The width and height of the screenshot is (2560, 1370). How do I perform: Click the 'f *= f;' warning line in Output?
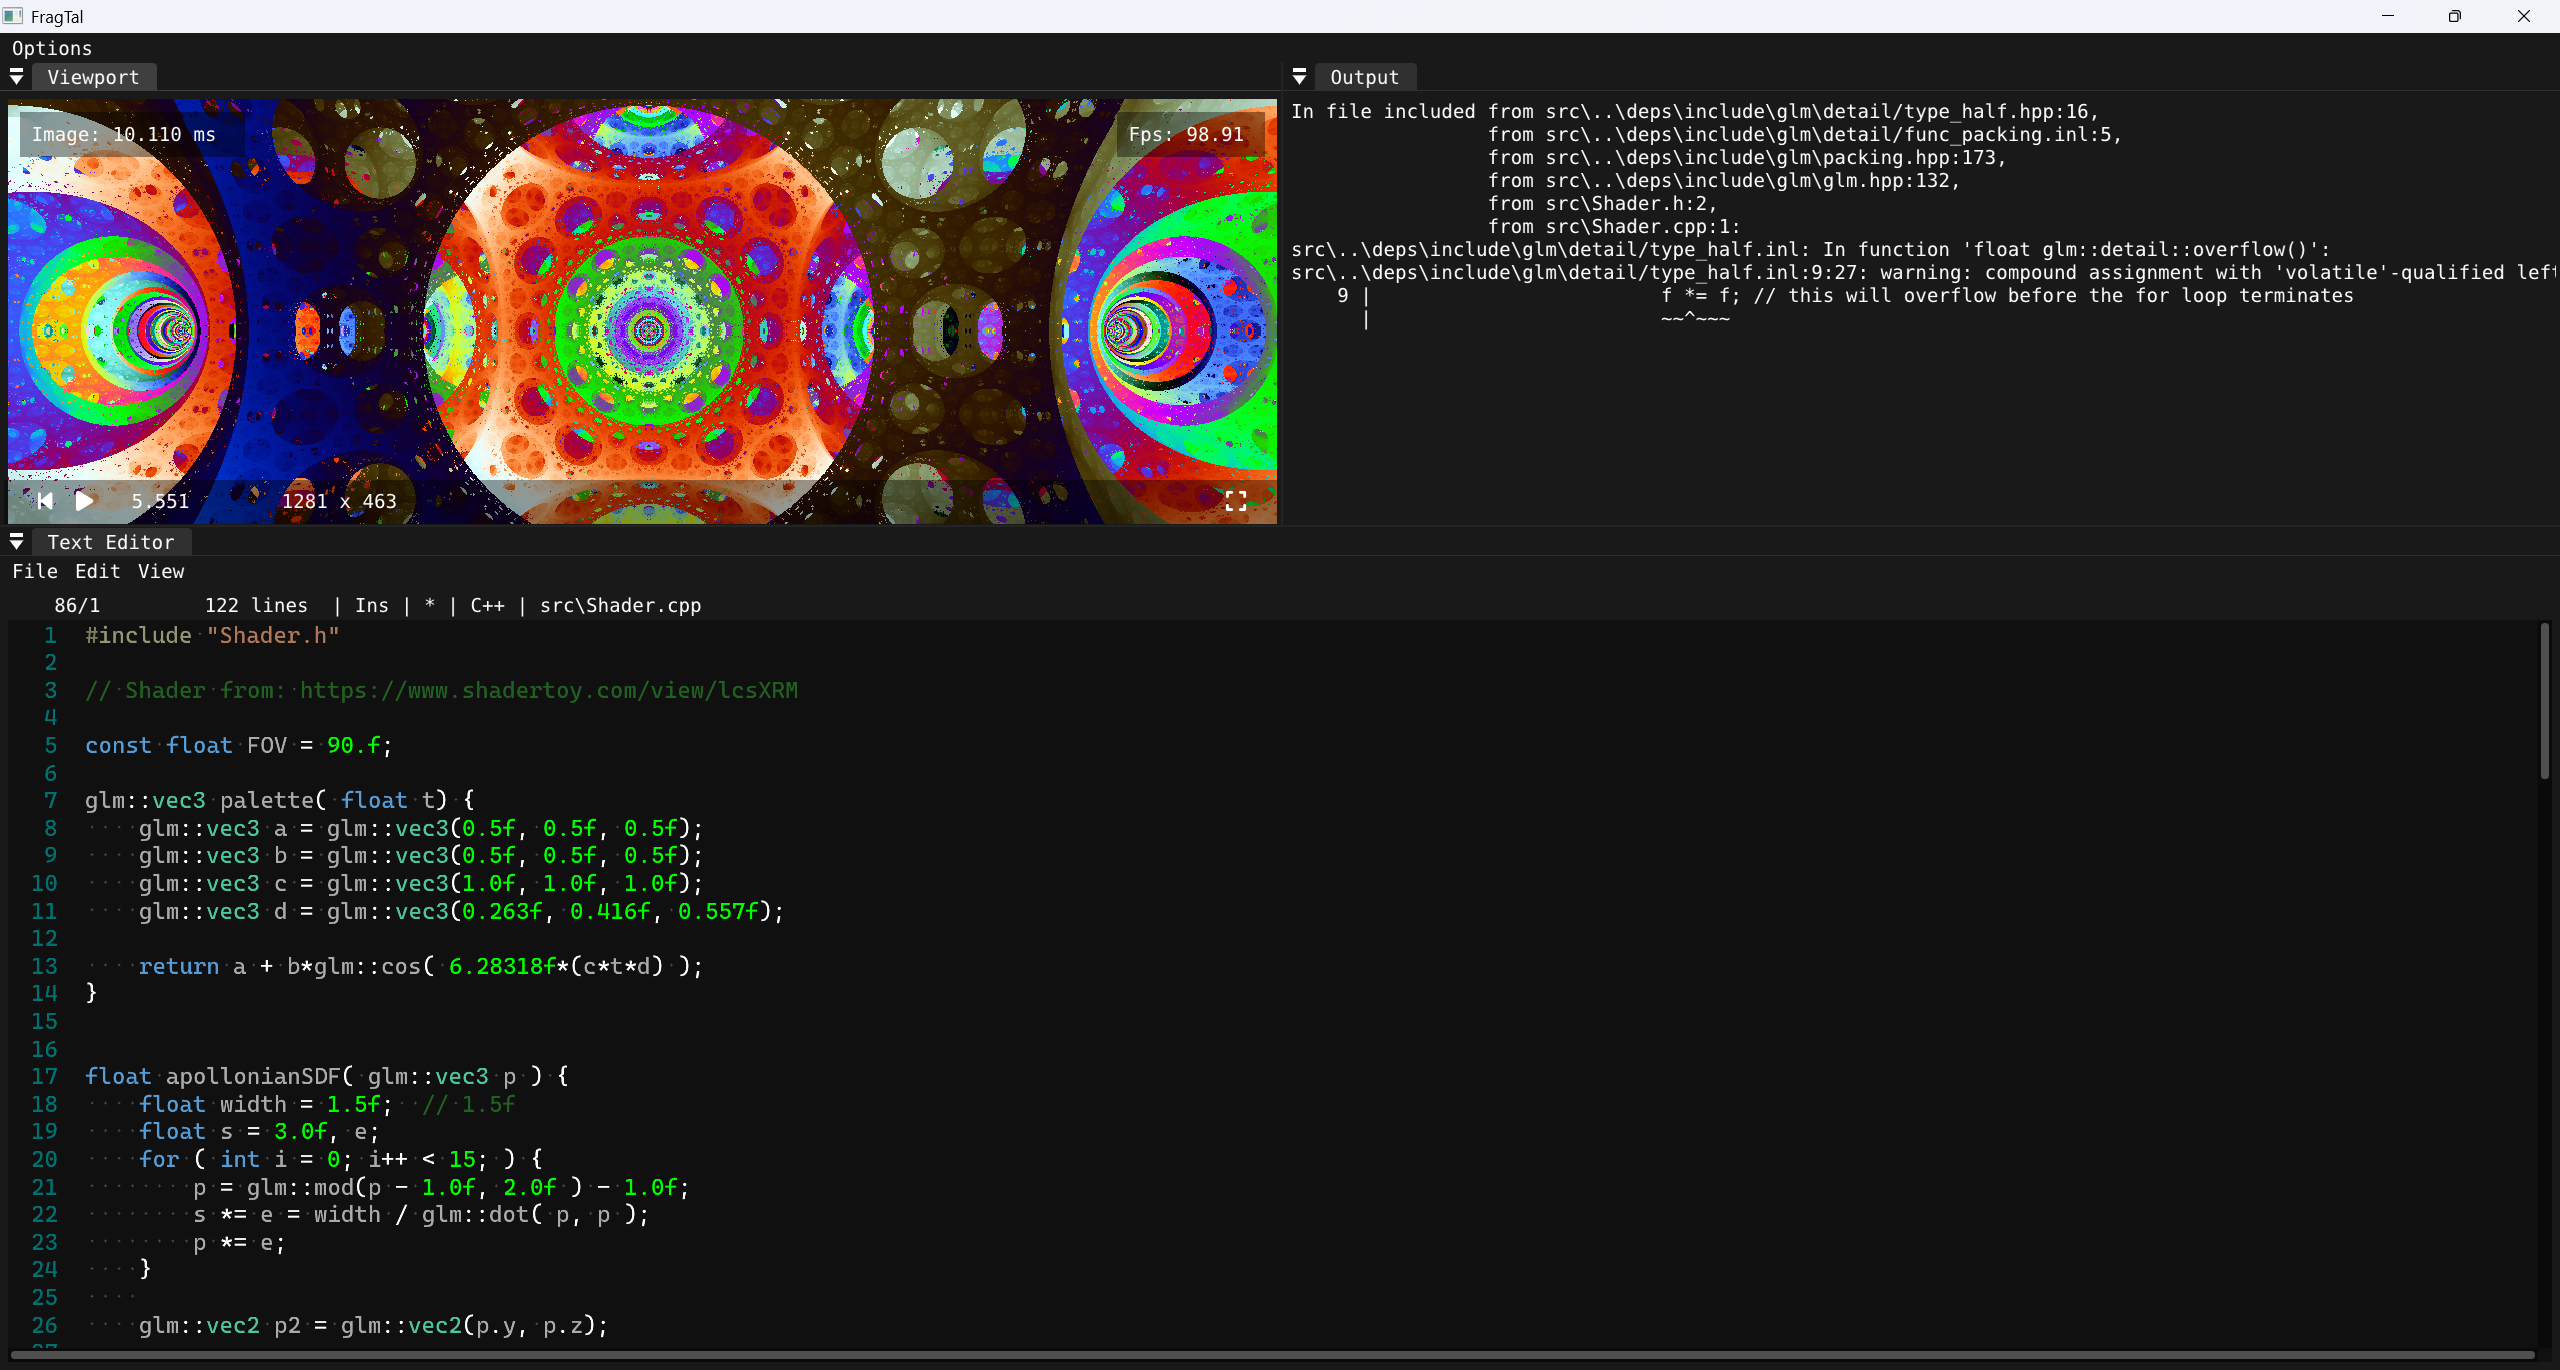[x=2006, y=295]
